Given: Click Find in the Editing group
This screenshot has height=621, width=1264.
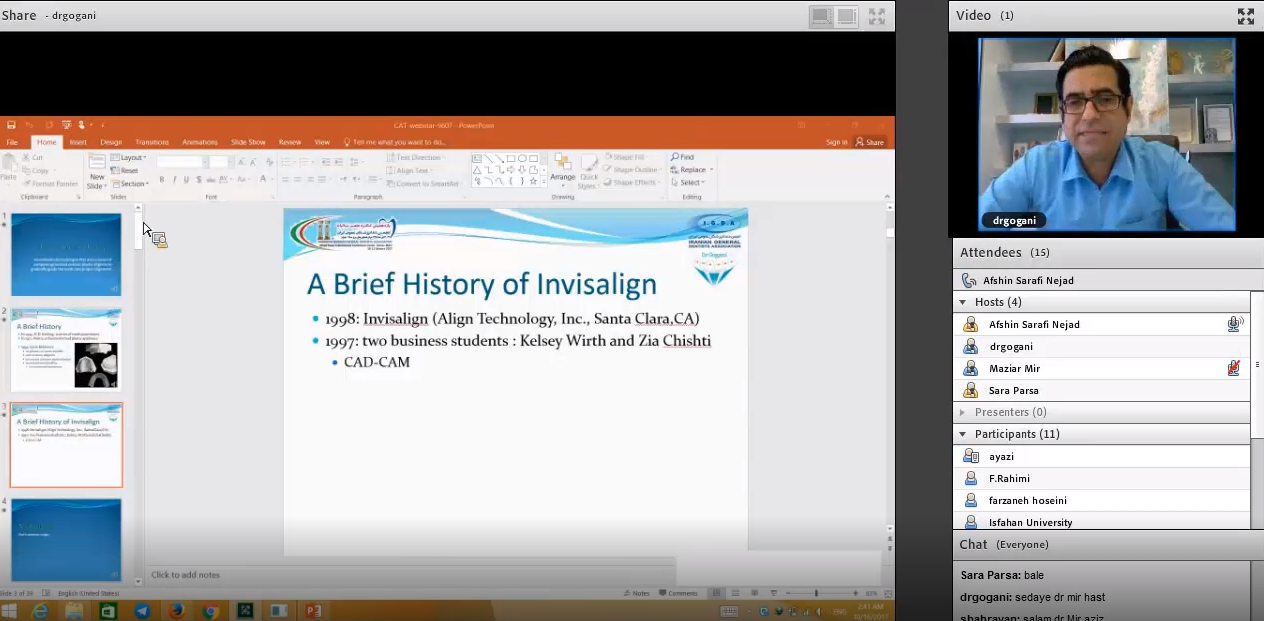Looking at the screenshot, I should [683, 157].
